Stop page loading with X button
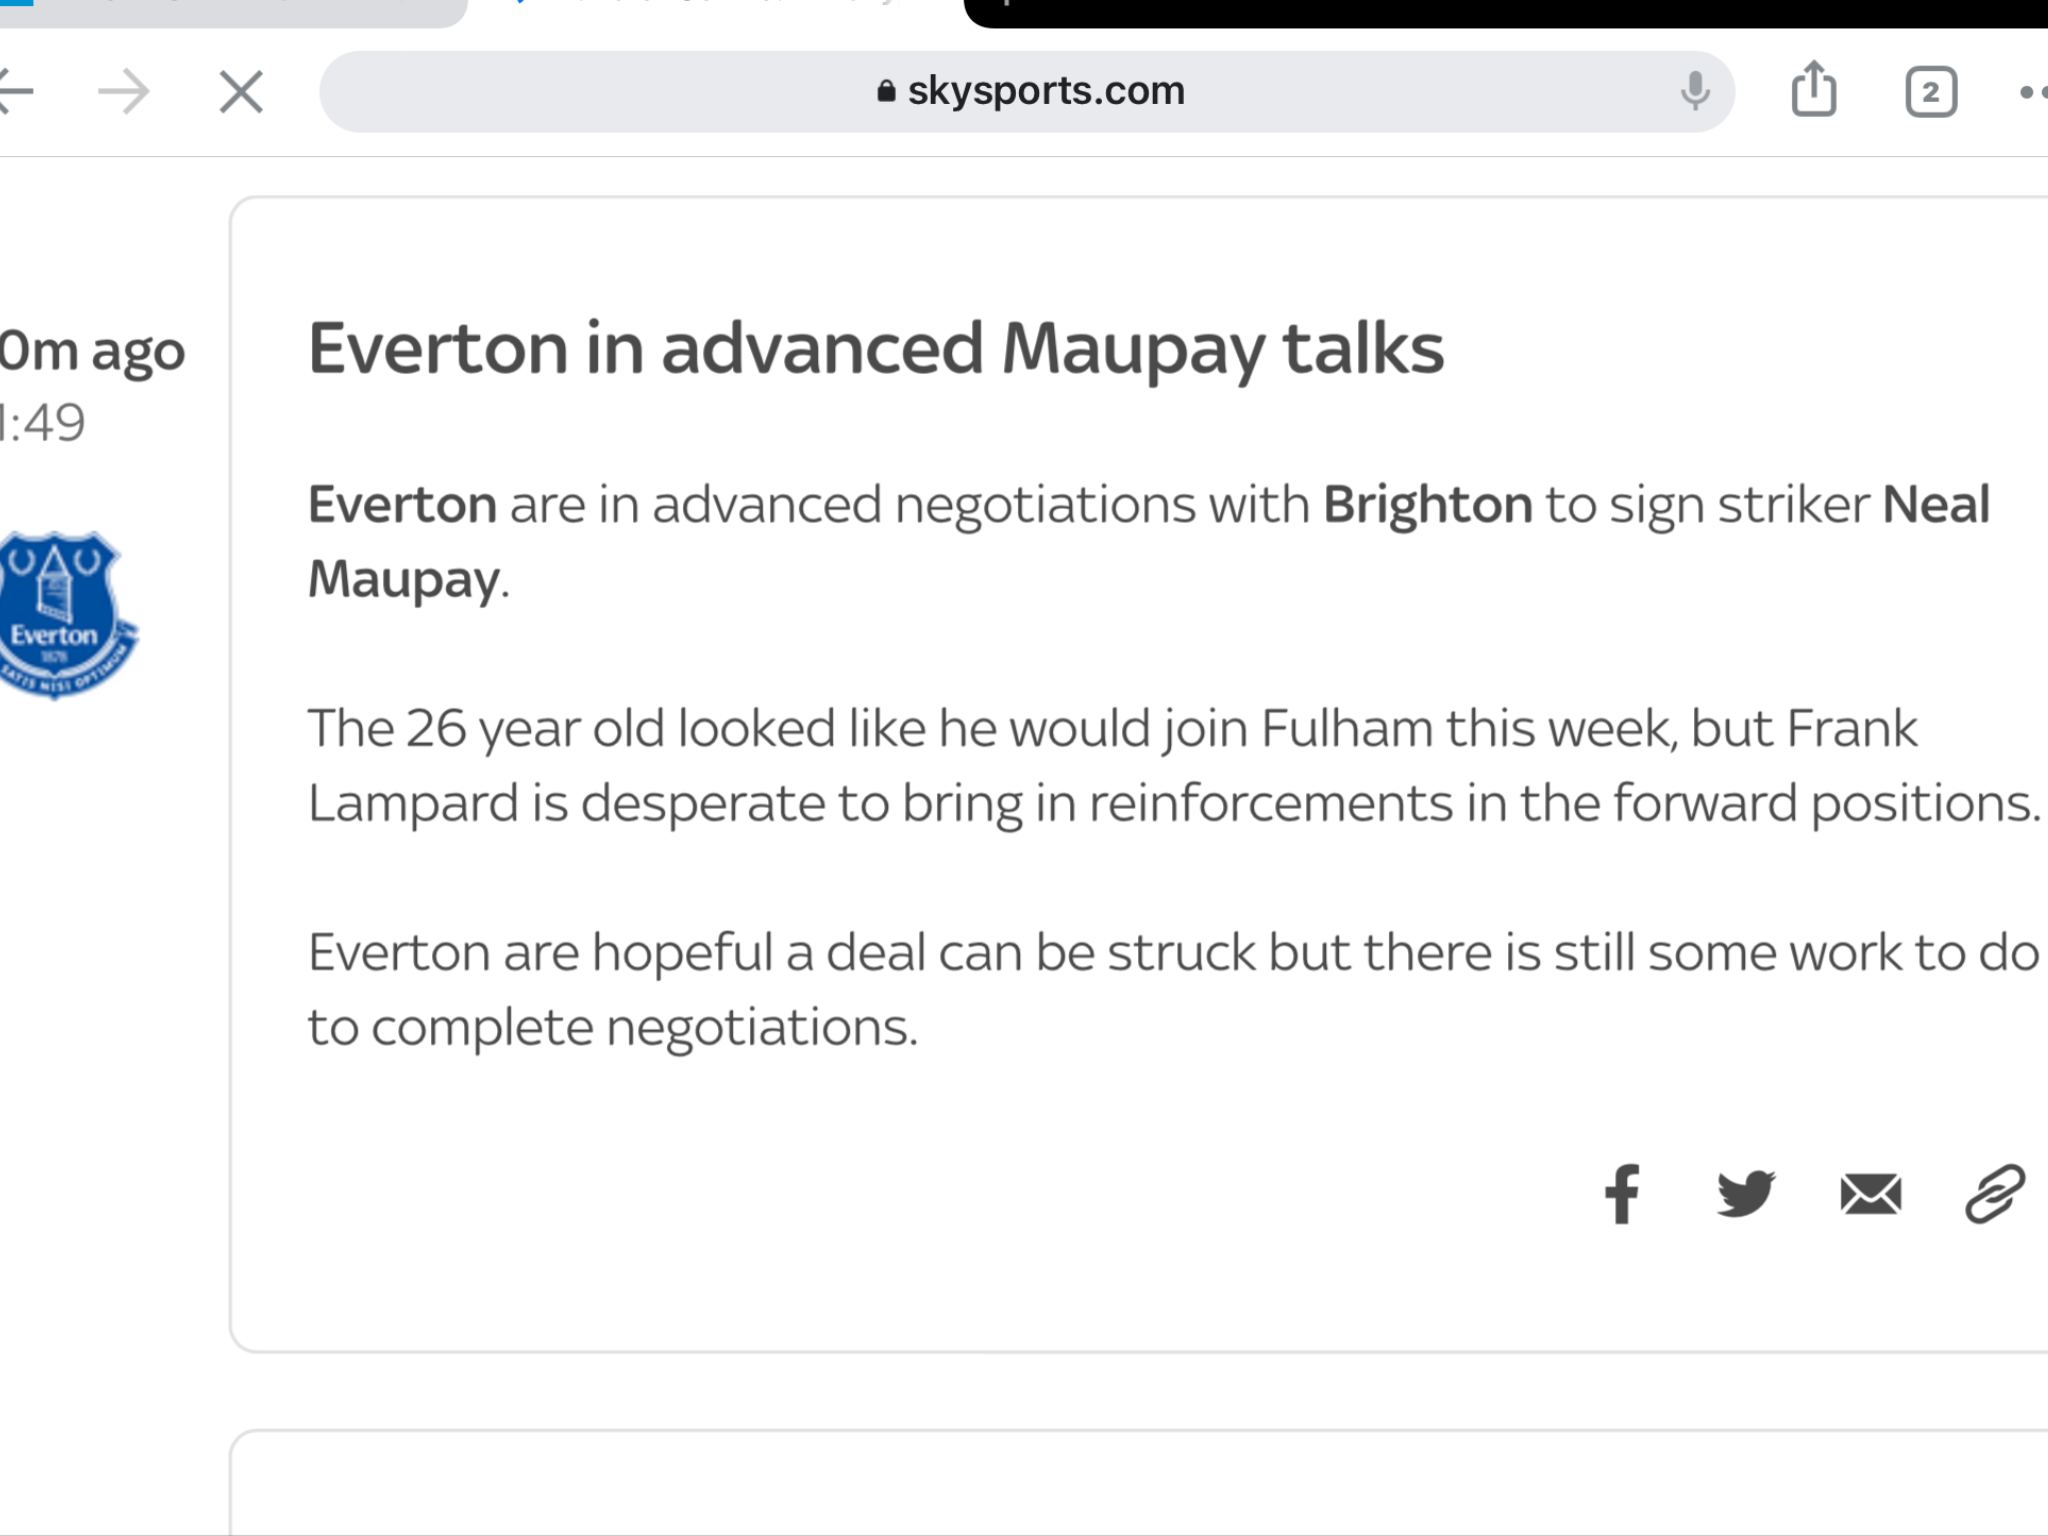The height and width of the screenshot is (1536, 2048). 241,93
